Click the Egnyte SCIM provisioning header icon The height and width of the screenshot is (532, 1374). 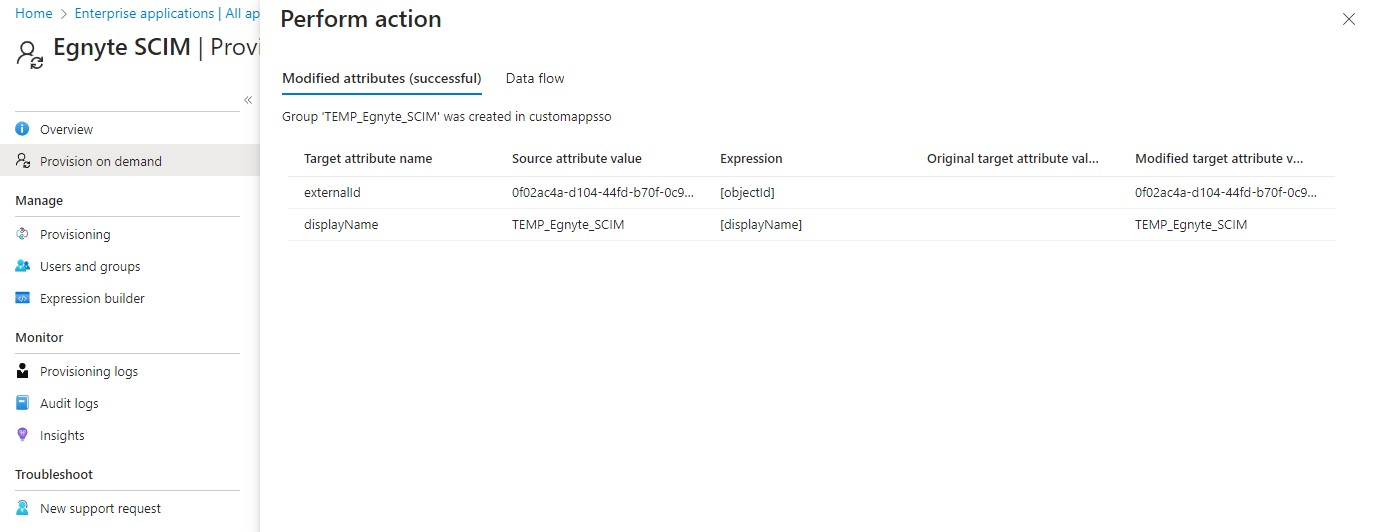30,54
